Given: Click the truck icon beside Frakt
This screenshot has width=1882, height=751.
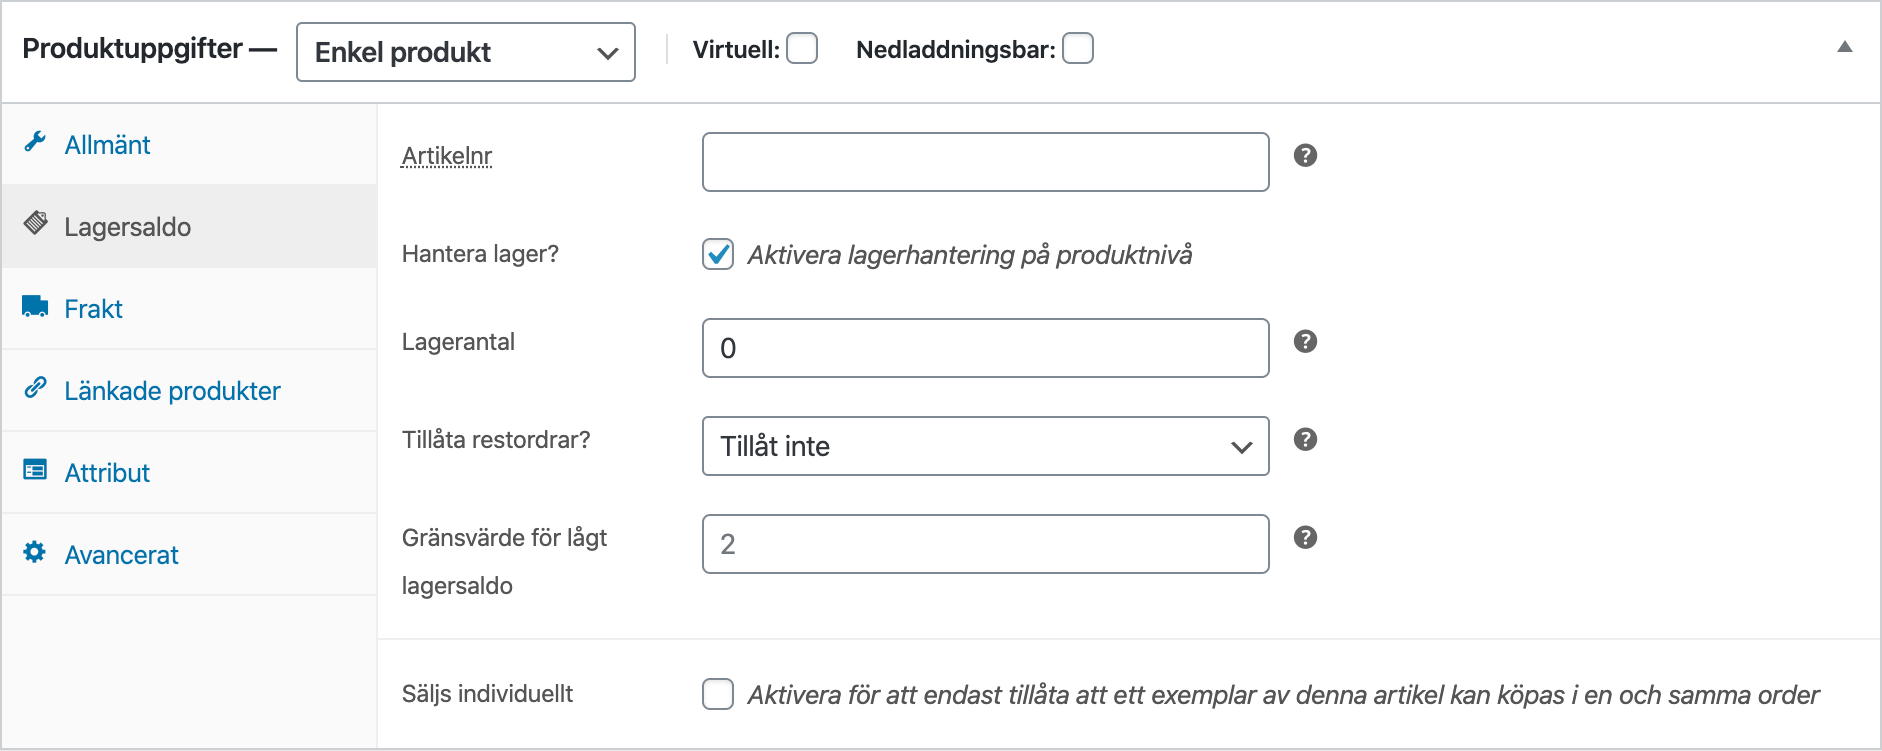Looking at the screenshot, I should tap(35, 307).
